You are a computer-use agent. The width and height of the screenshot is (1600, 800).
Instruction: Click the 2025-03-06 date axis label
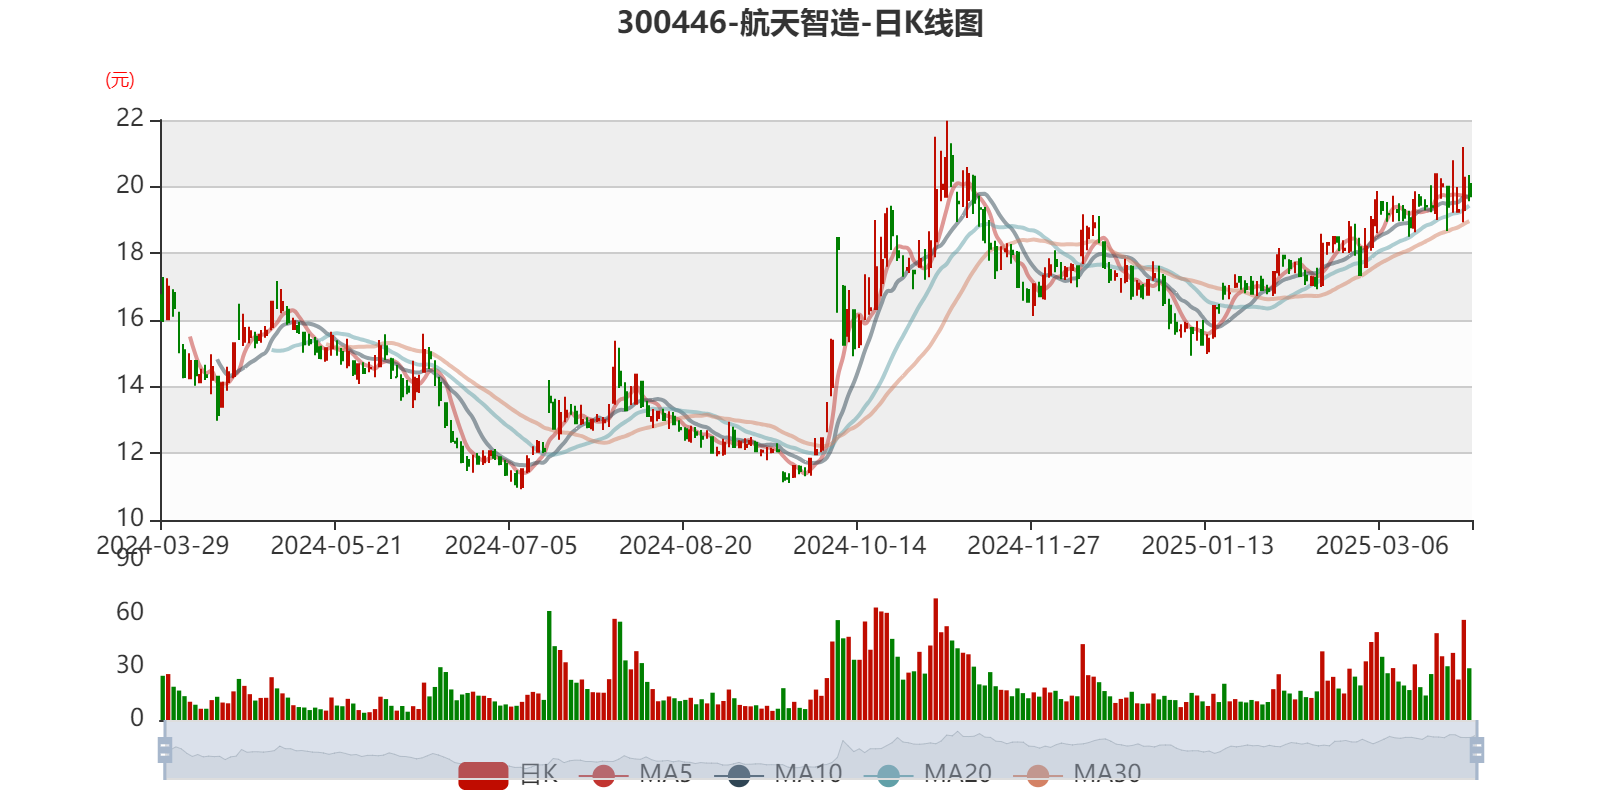click(x=1381, y=546)
